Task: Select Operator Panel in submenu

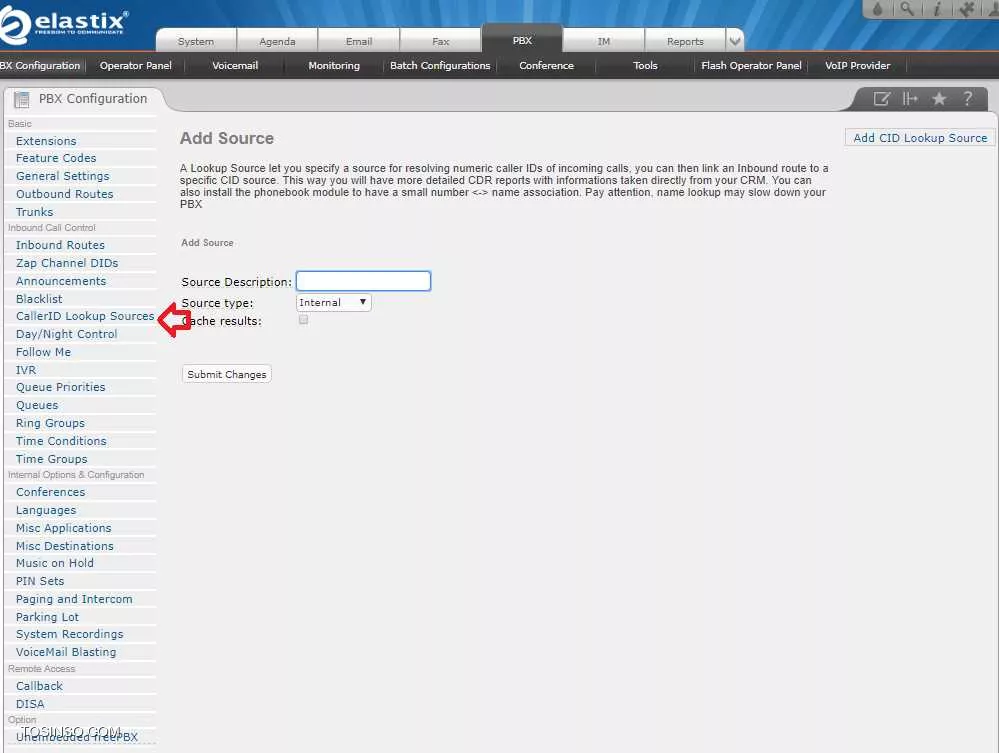Action: 136,66
